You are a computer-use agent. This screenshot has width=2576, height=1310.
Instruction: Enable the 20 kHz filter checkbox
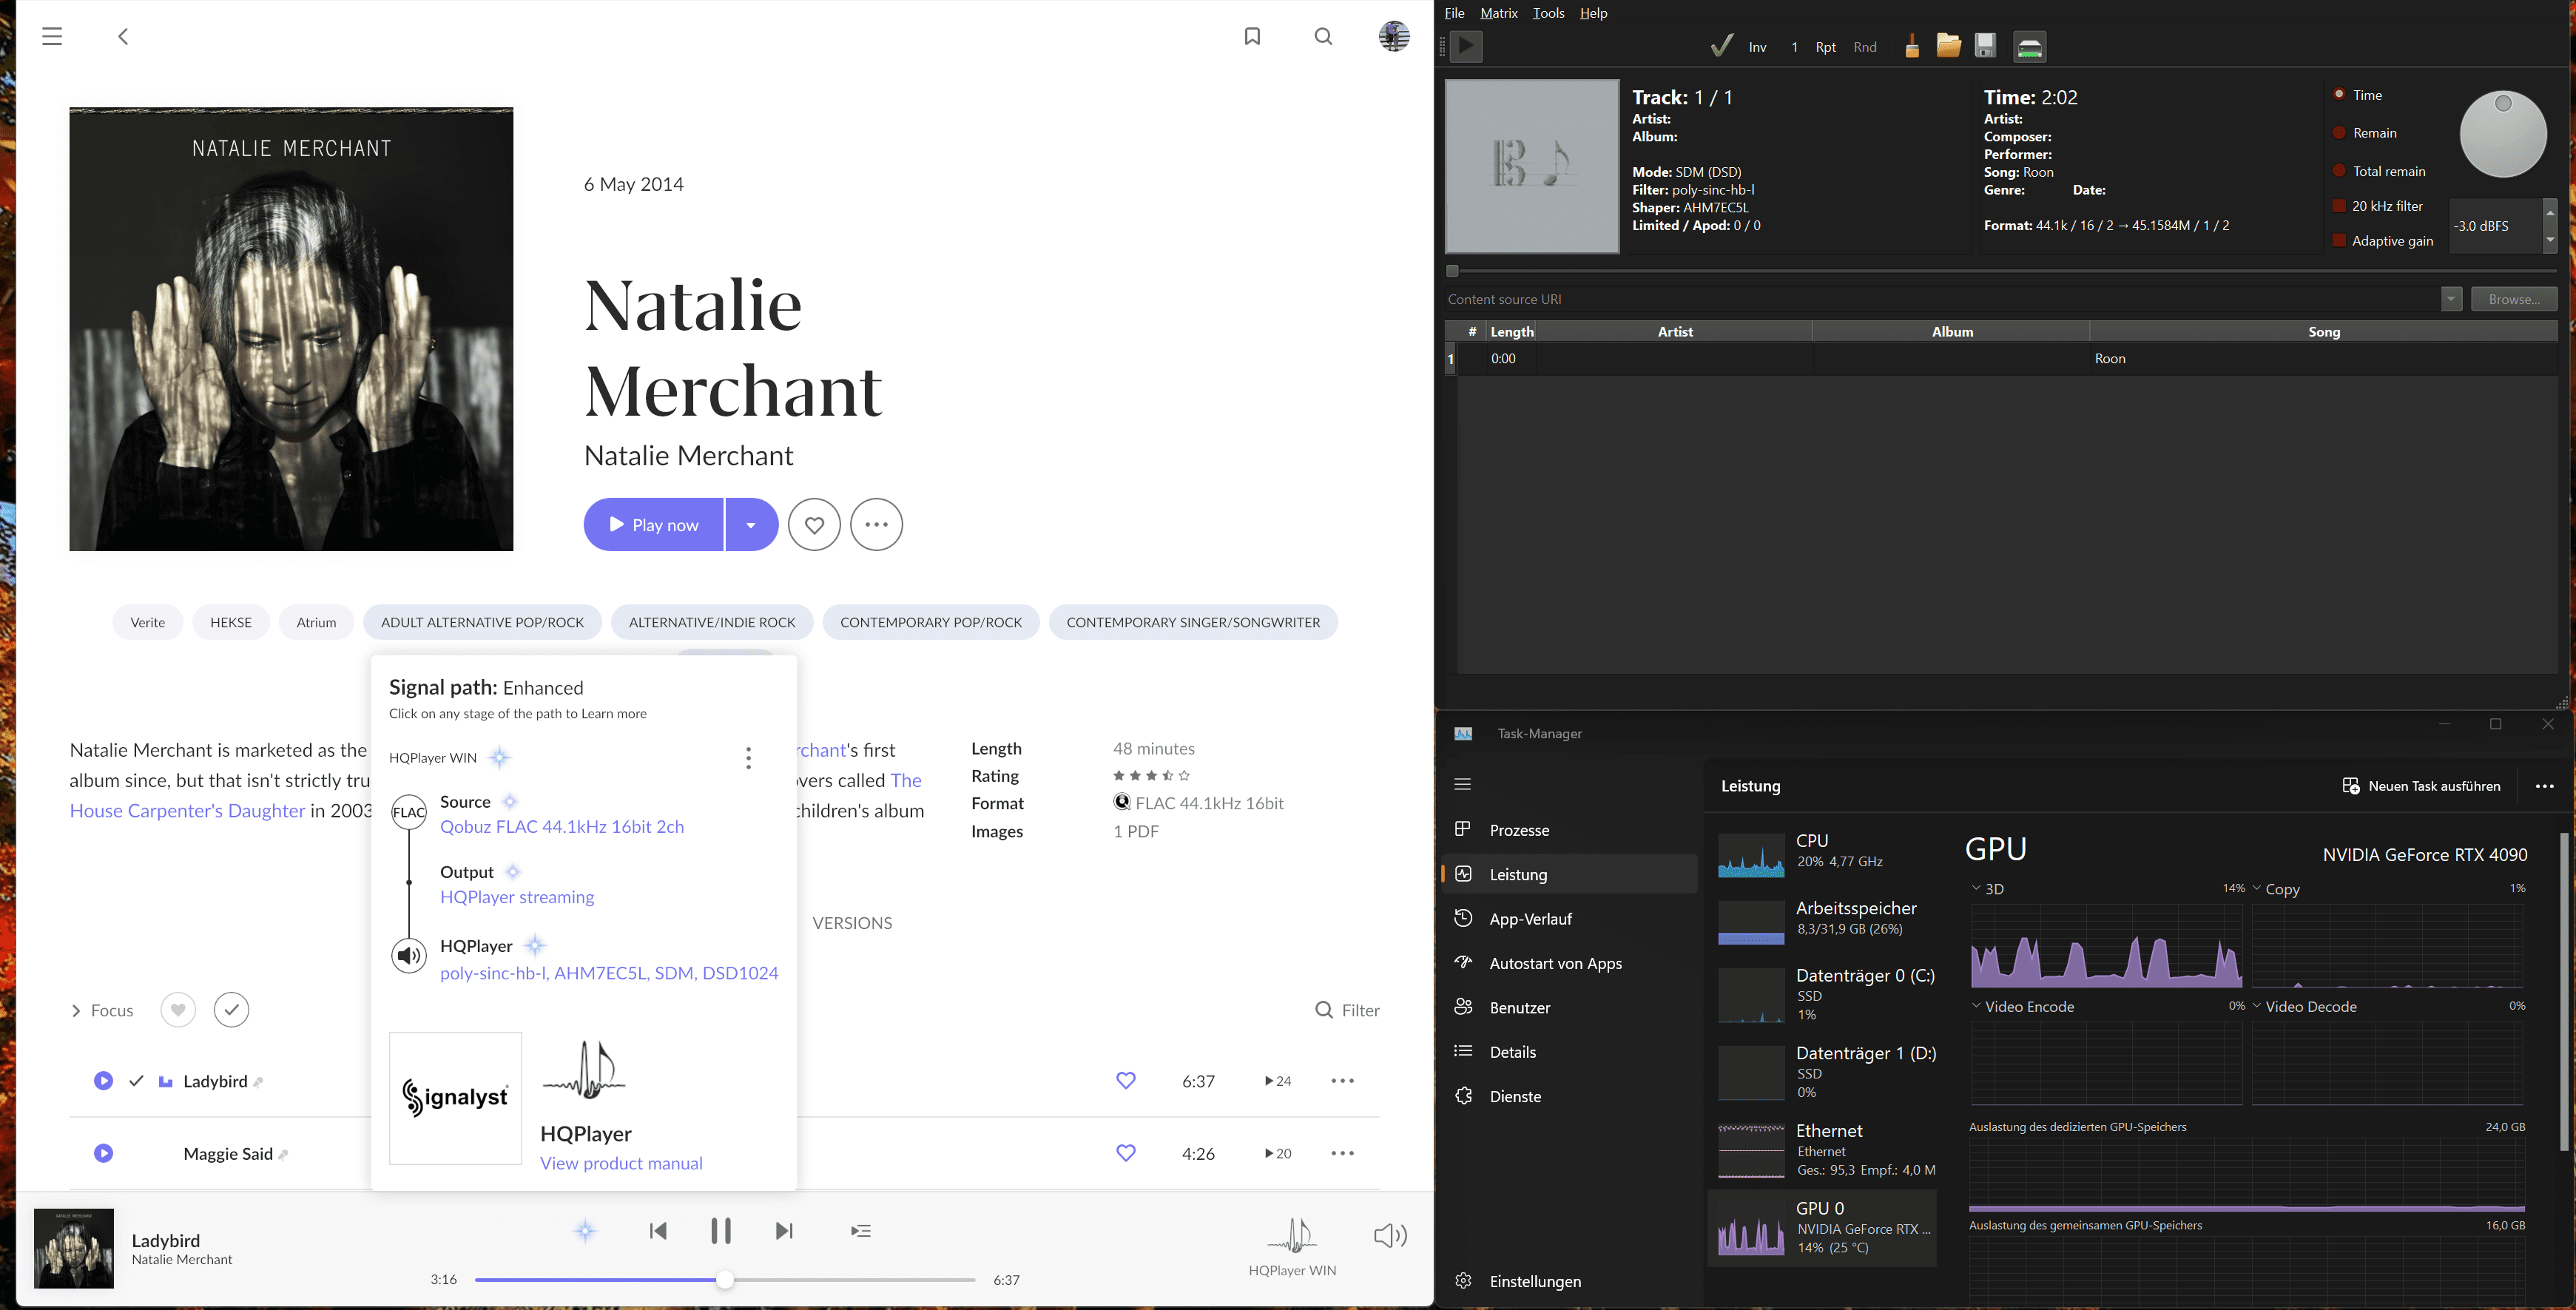(2339, 206)
